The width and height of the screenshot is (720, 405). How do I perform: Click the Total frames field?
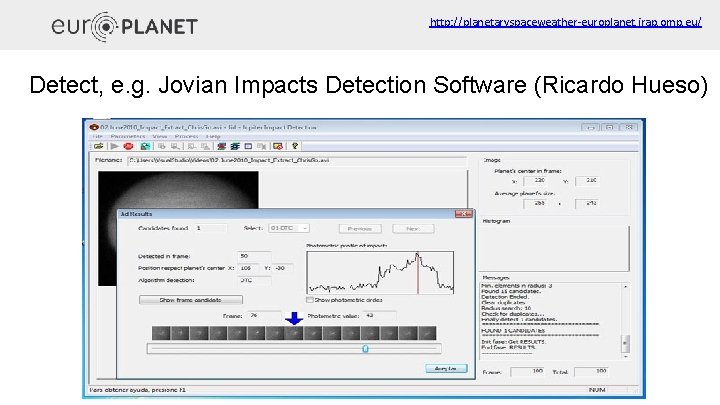(591, 371)
